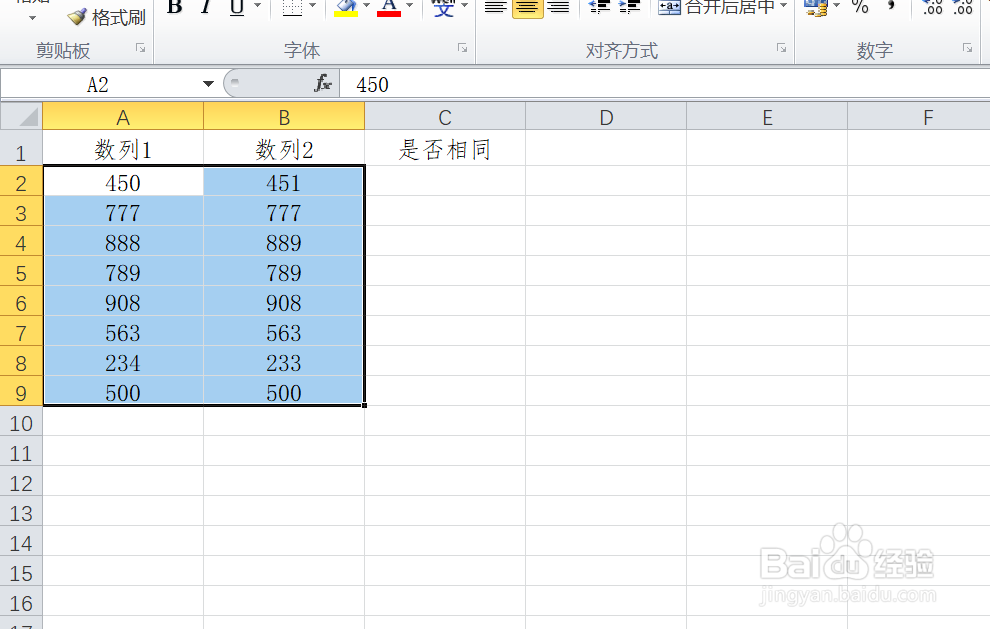
Task: Click cell containing 数列2
Action: pyautogui.click(x=284, y=150)
